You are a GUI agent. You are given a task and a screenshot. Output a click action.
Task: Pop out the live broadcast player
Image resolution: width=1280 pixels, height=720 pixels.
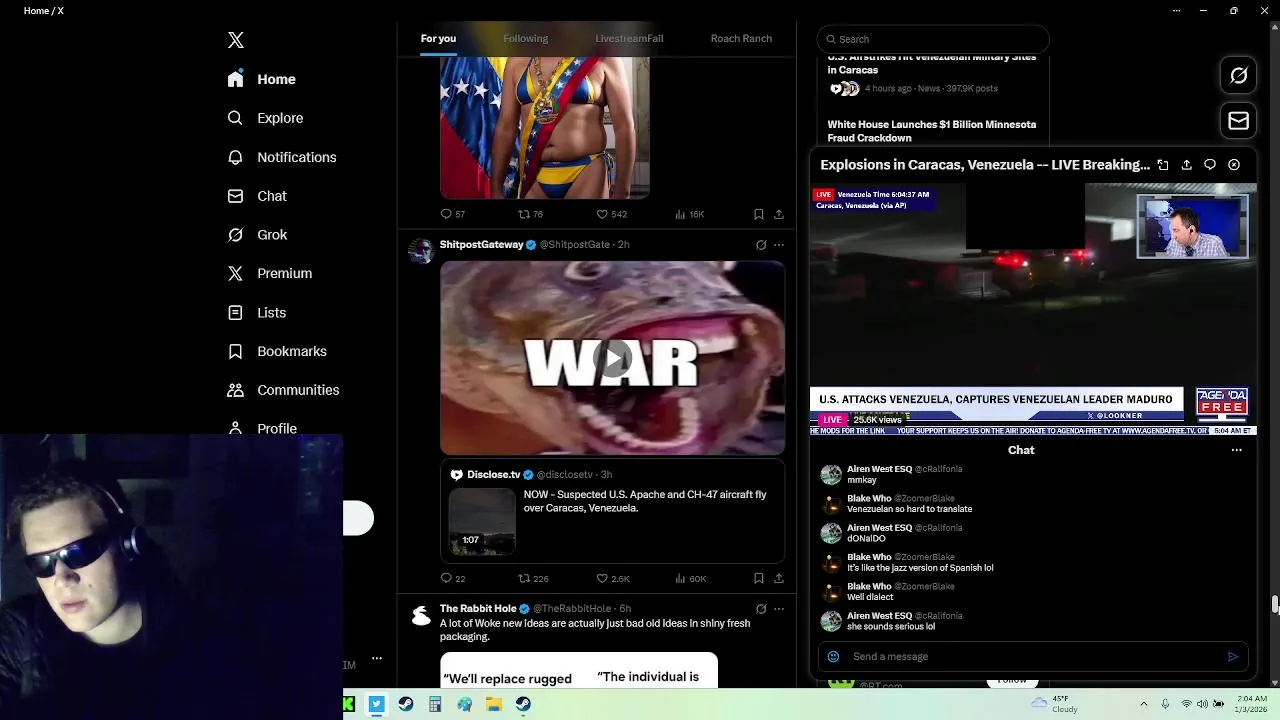click(x=1163, y=165)
